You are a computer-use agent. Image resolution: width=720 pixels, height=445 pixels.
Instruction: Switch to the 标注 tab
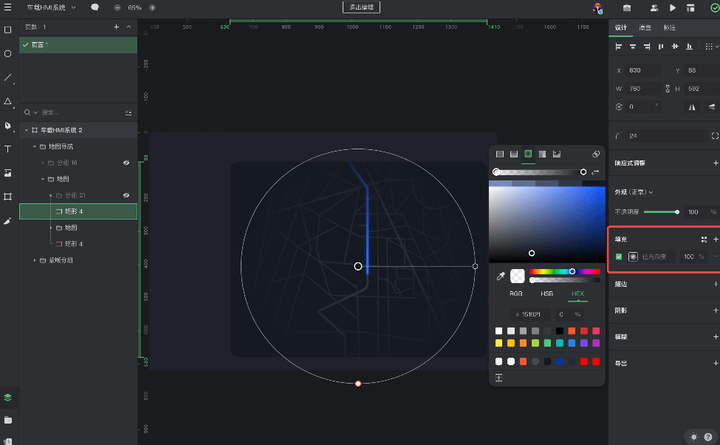(669, 28)
